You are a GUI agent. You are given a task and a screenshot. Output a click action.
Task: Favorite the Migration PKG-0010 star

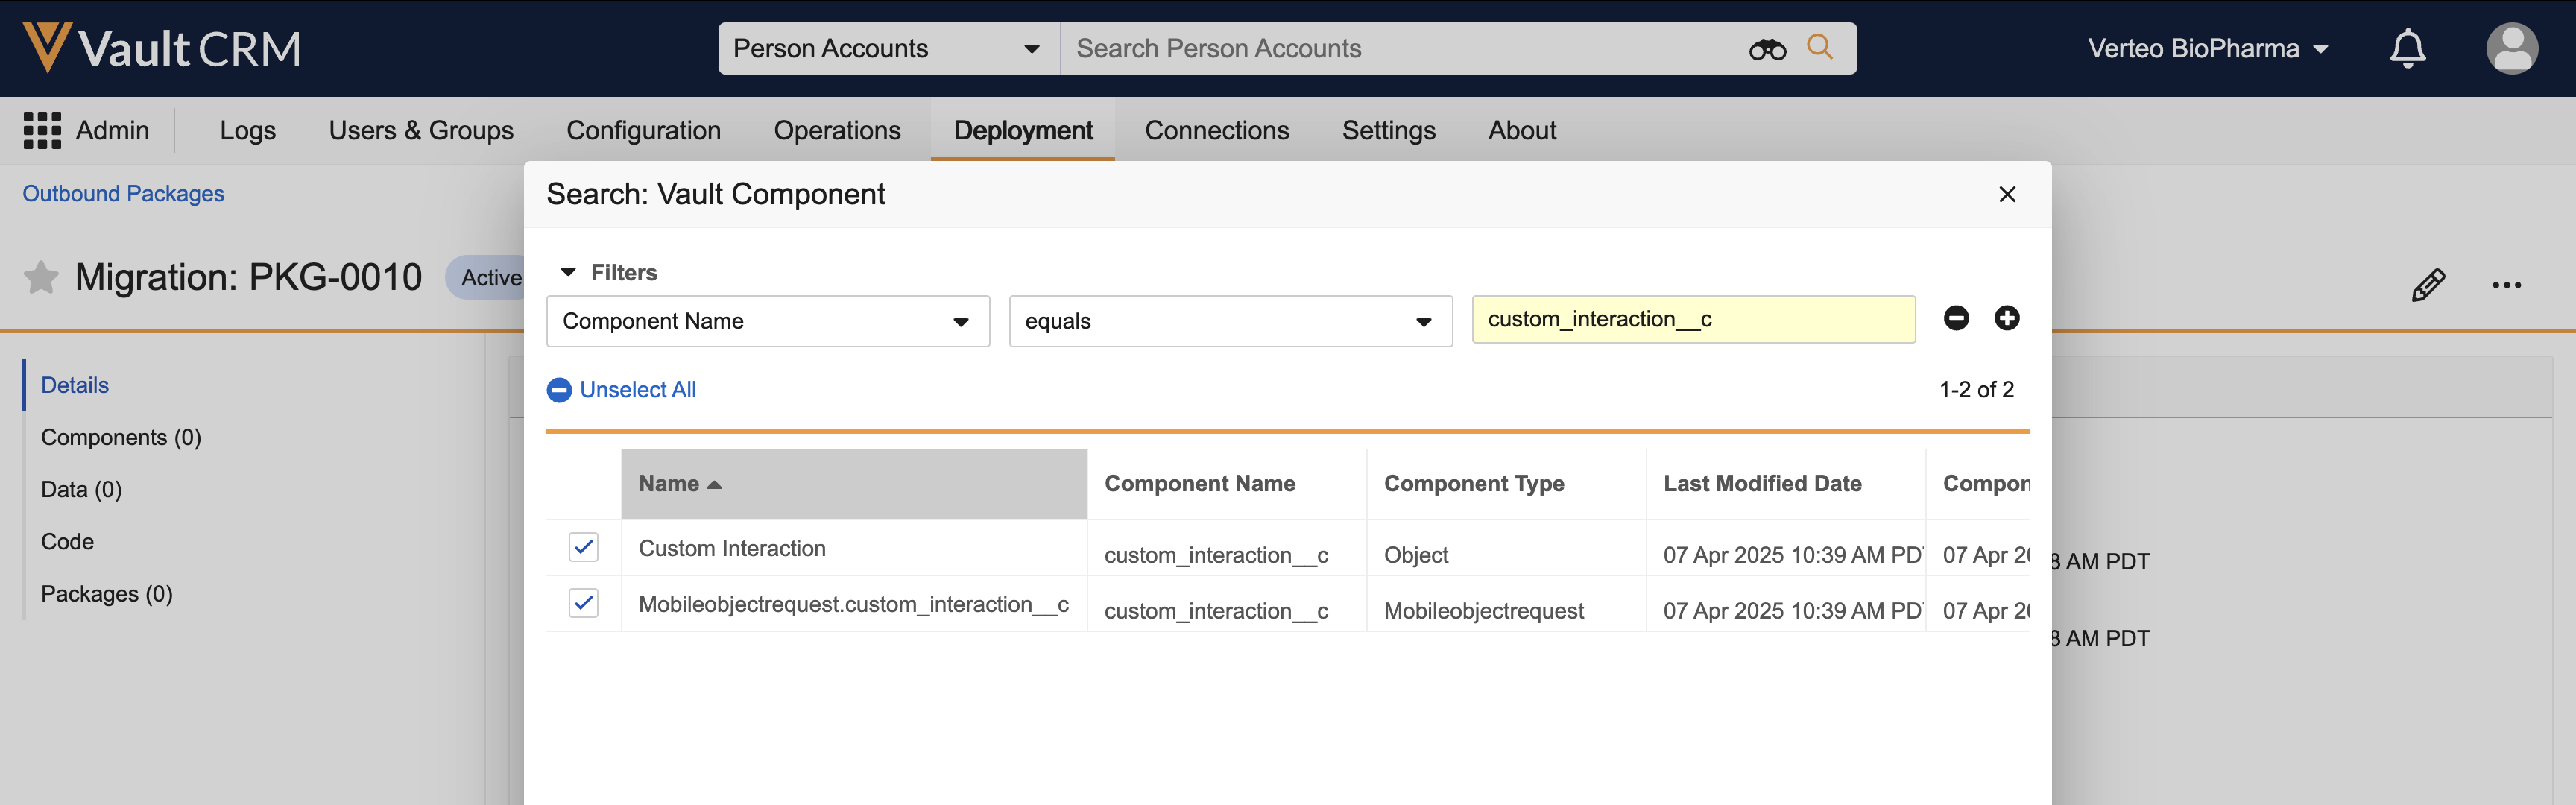click(x=41, y=277)
